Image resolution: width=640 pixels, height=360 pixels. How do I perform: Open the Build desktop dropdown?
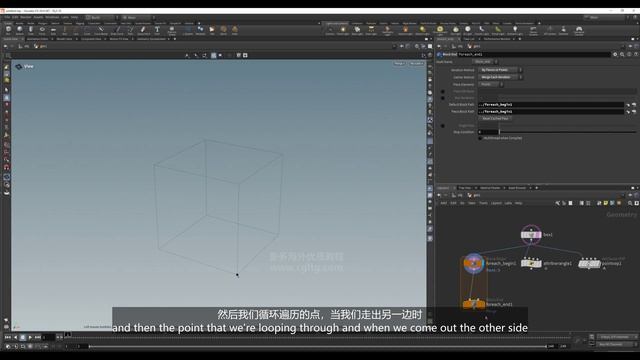(x=102, y=18)
